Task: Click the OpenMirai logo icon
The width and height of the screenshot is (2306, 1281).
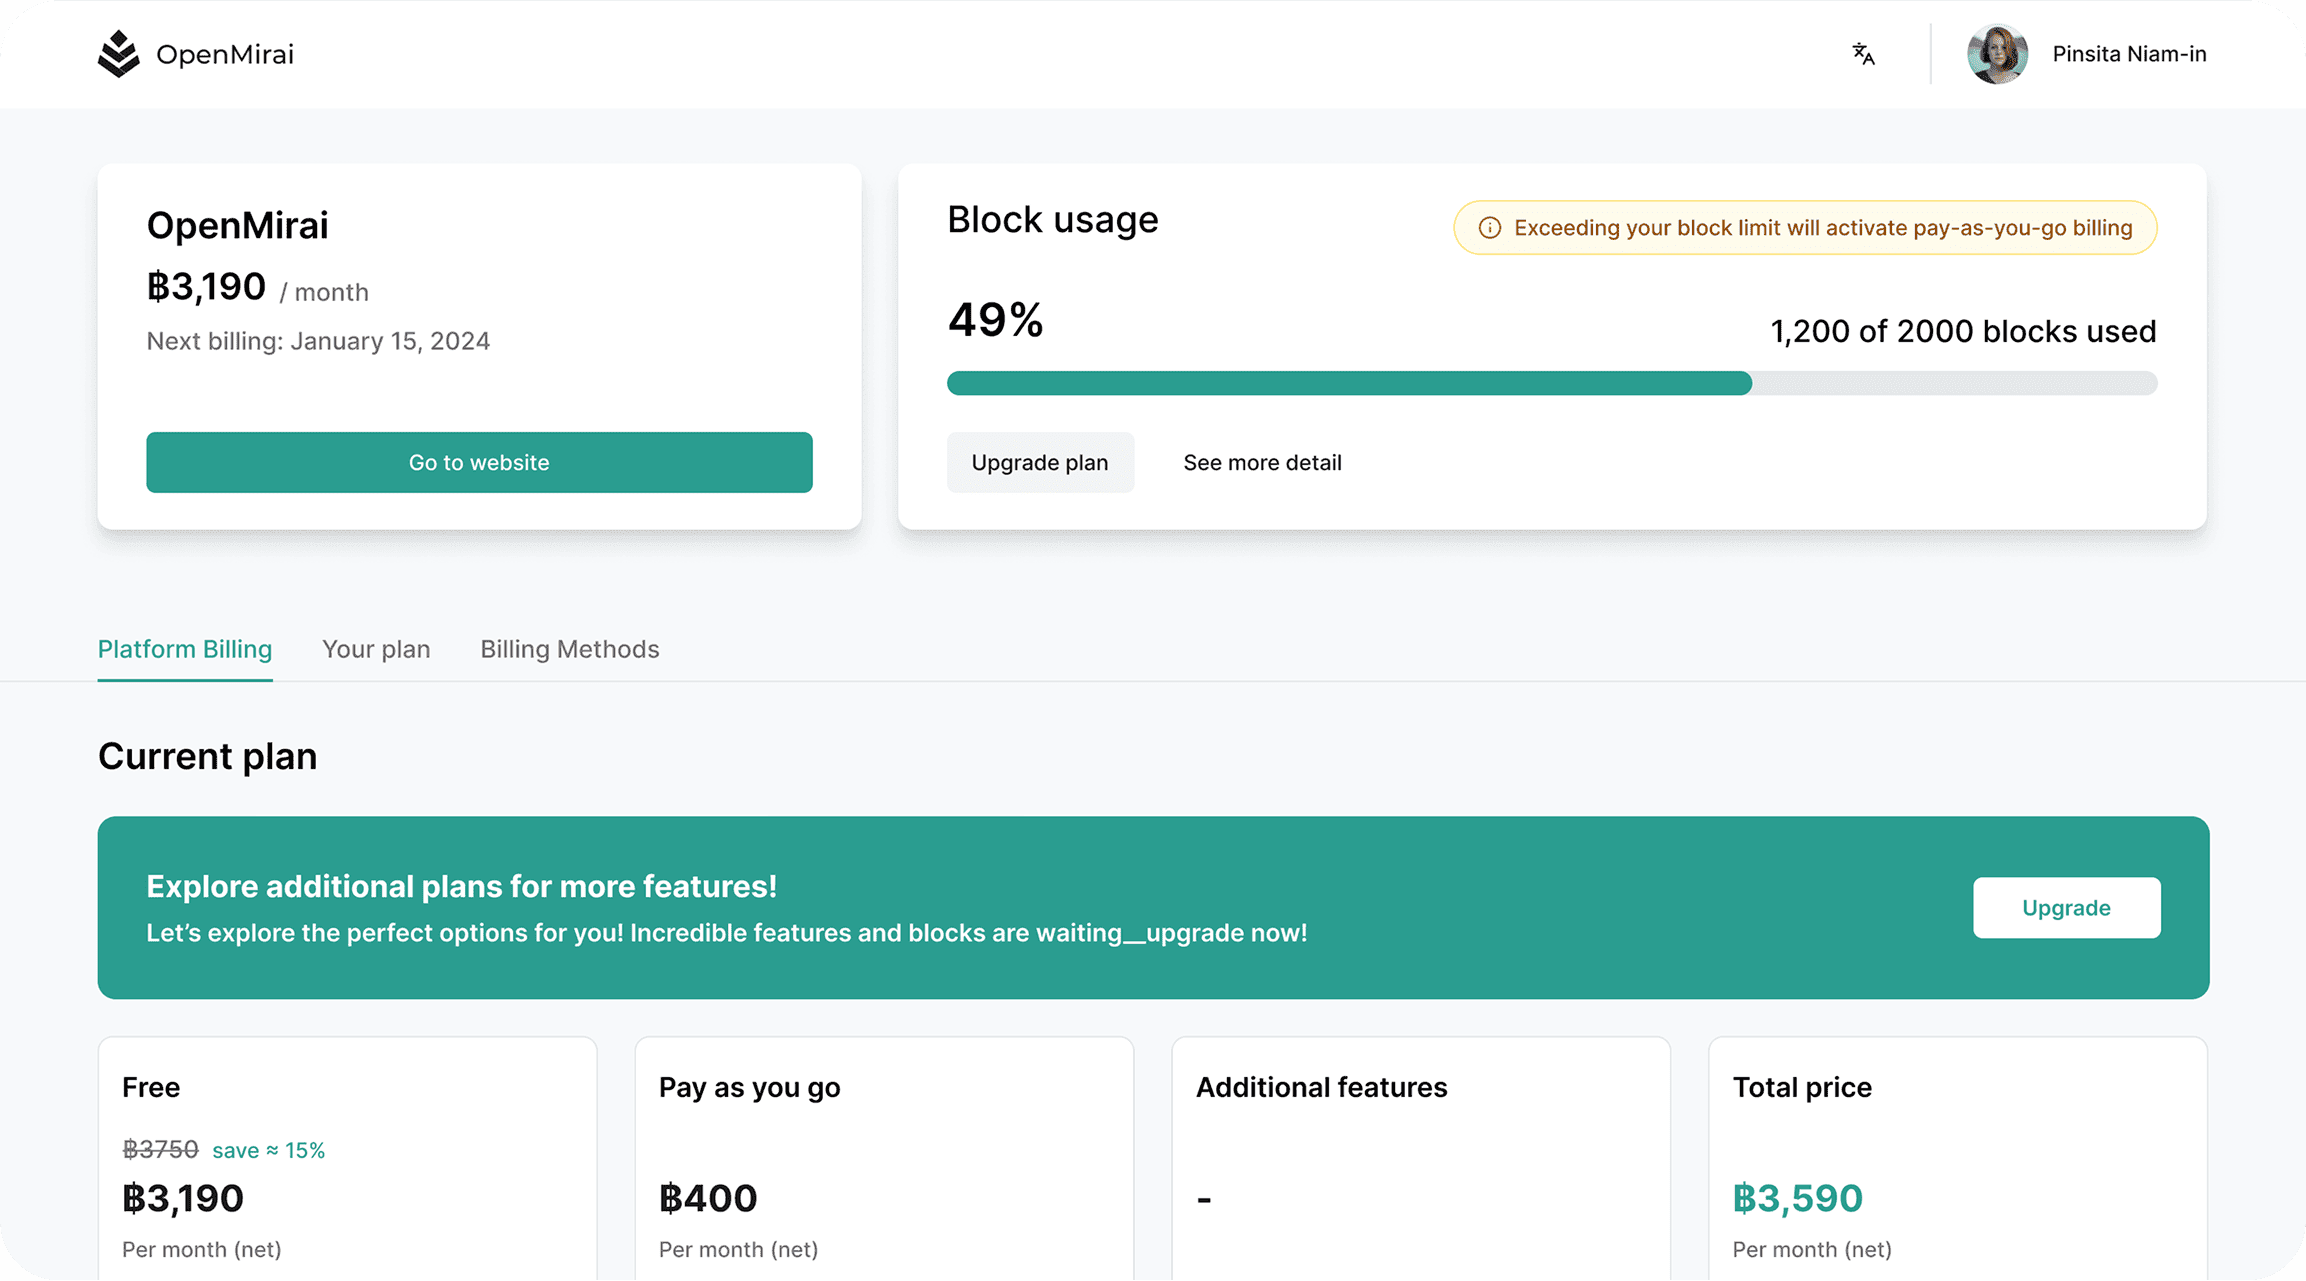Action: (119, 54)
